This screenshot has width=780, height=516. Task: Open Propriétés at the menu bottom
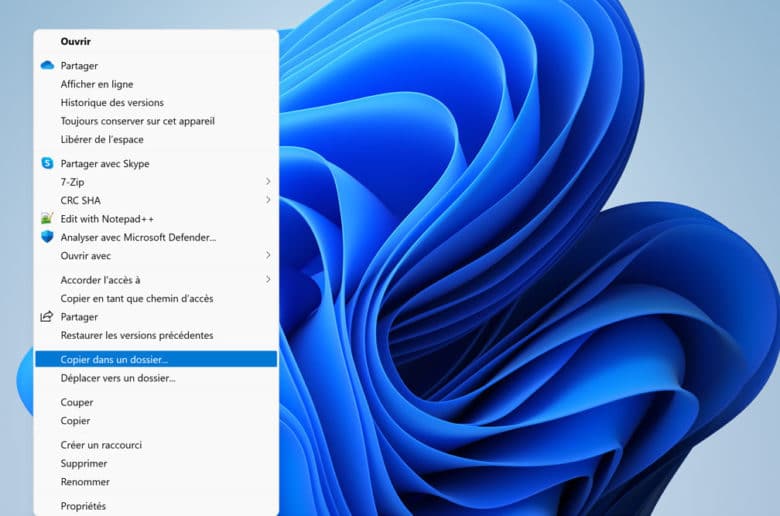[83, 506]
